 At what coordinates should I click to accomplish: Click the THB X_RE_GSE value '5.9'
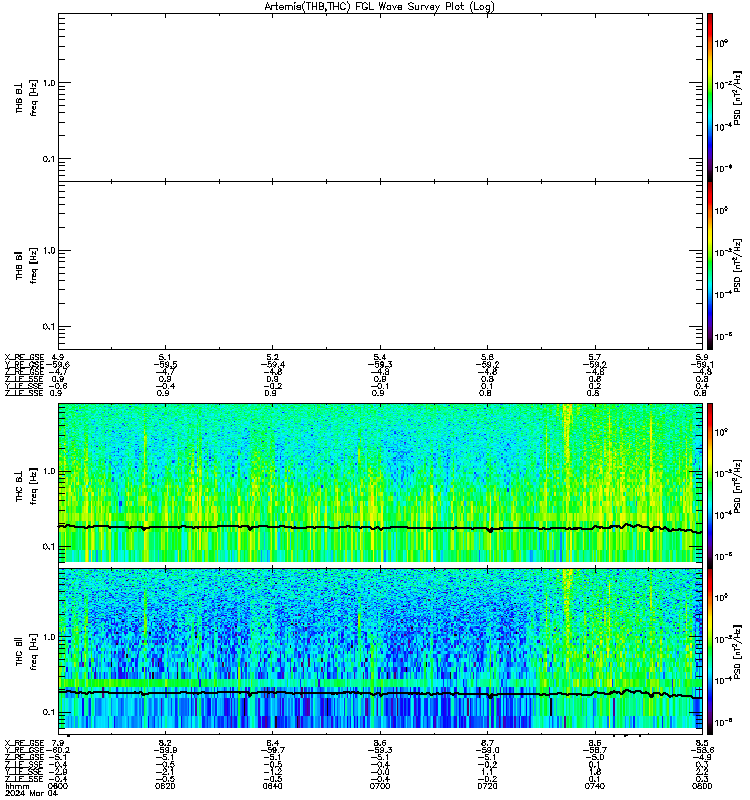(702, 357)
